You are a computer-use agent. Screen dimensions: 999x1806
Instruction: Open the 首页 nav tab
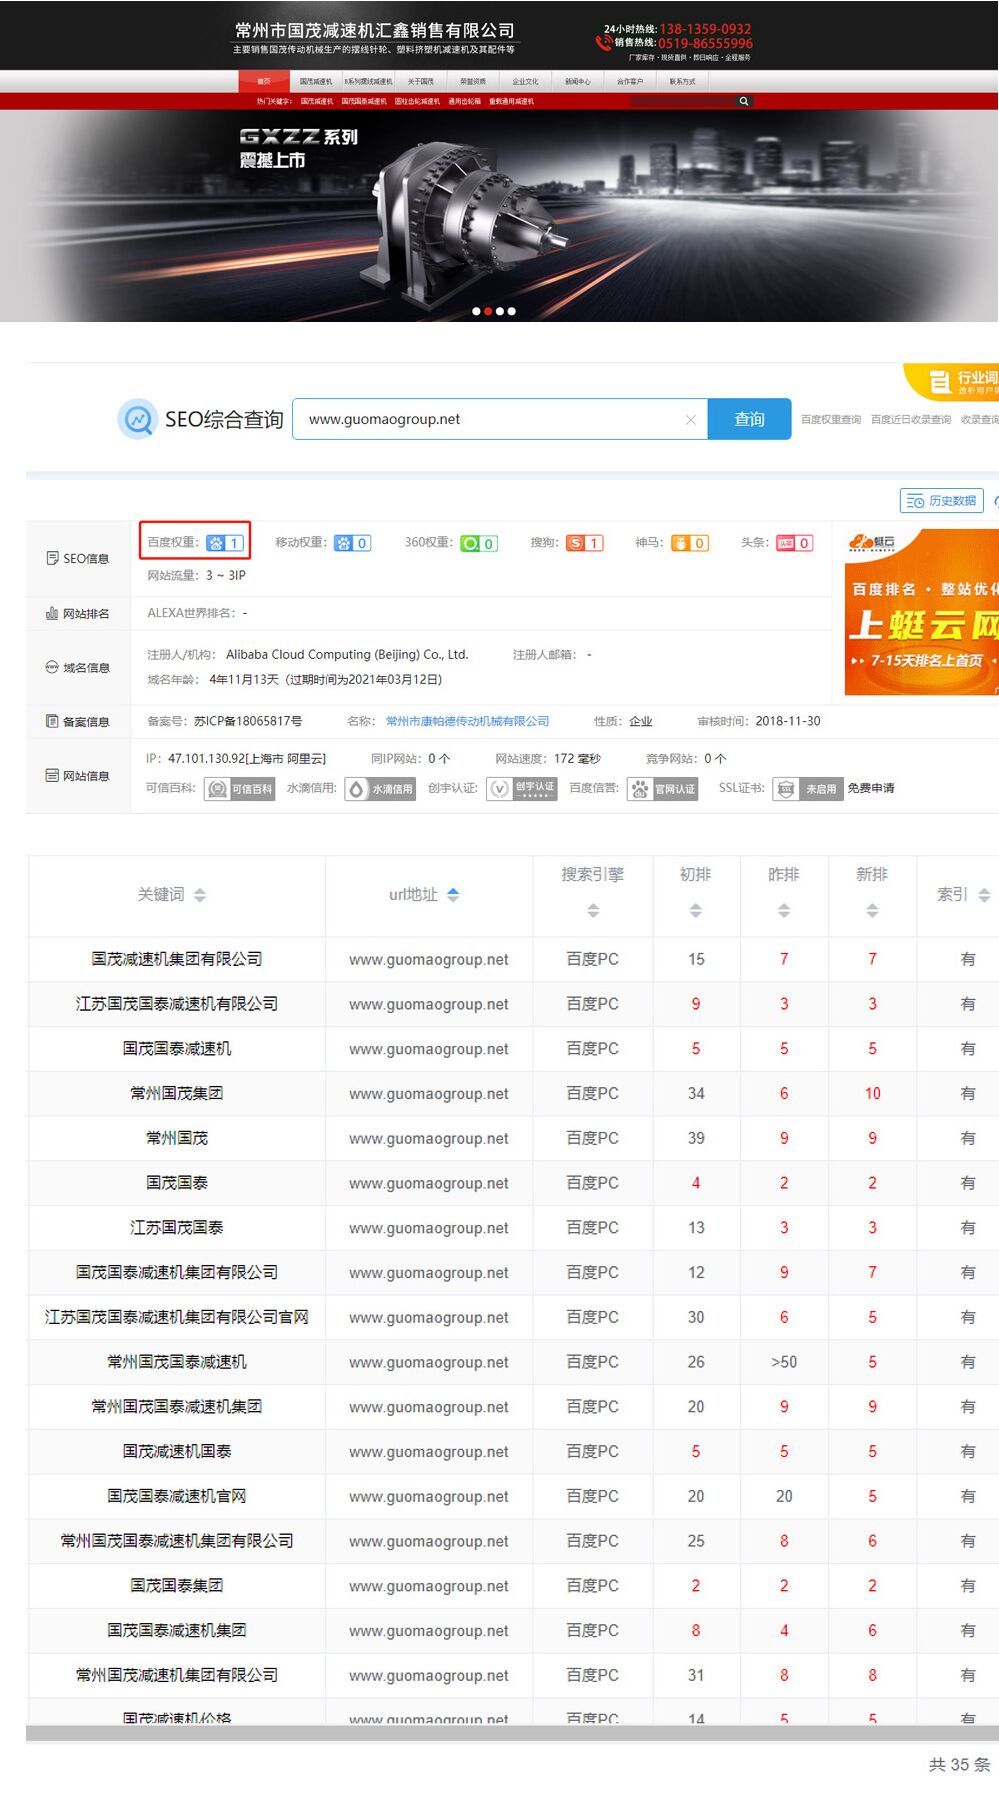[264, 81]
